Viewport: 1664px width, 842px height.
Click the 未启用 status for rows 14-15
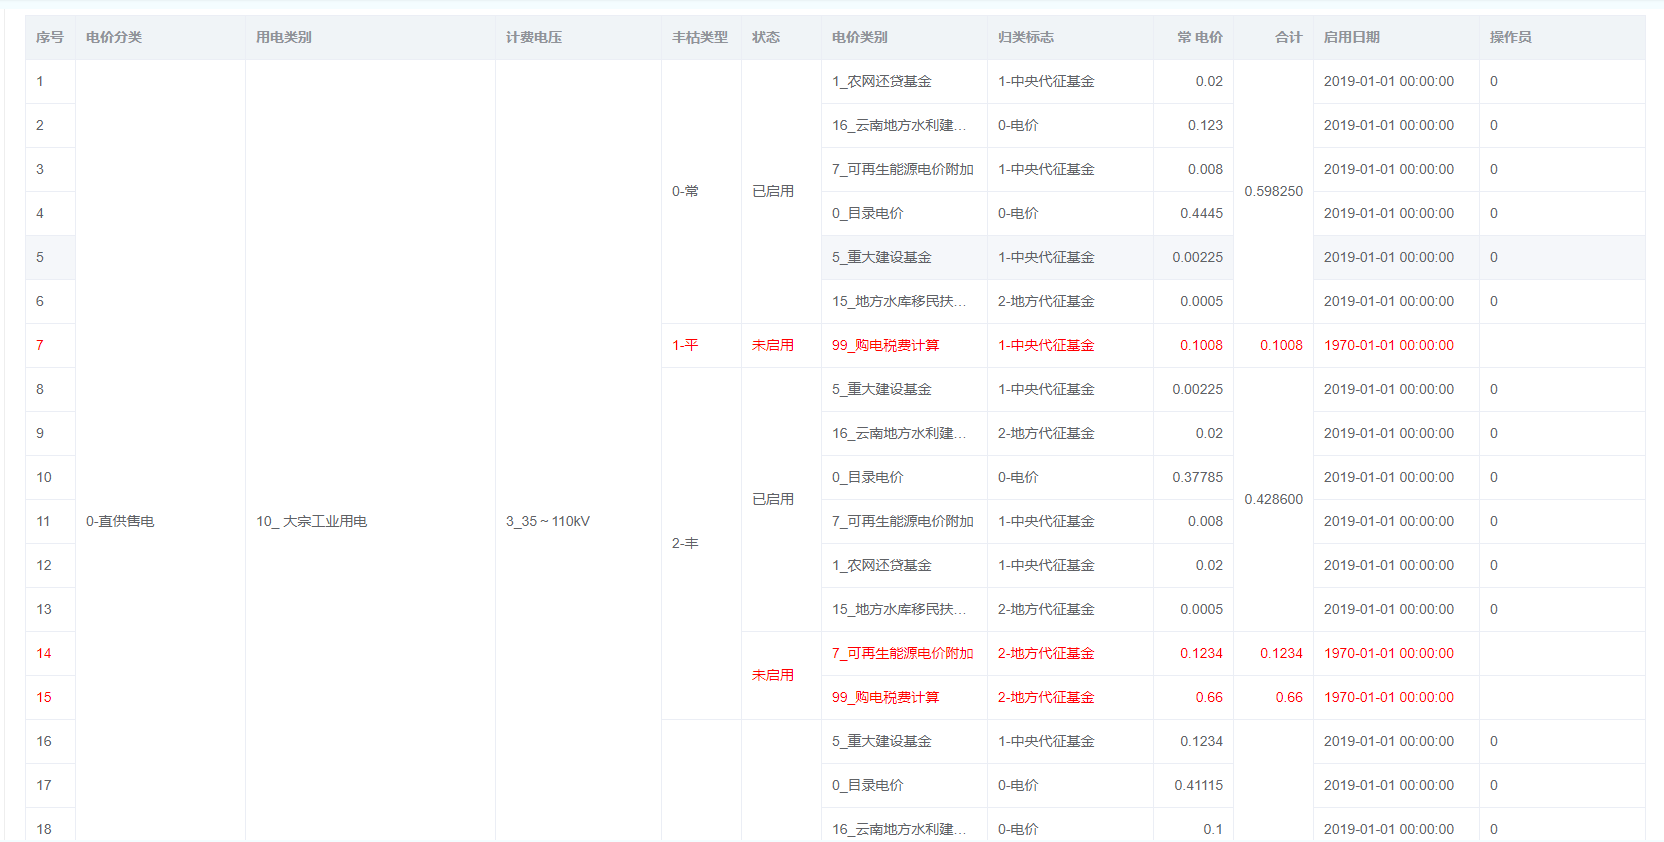(773, 675)
